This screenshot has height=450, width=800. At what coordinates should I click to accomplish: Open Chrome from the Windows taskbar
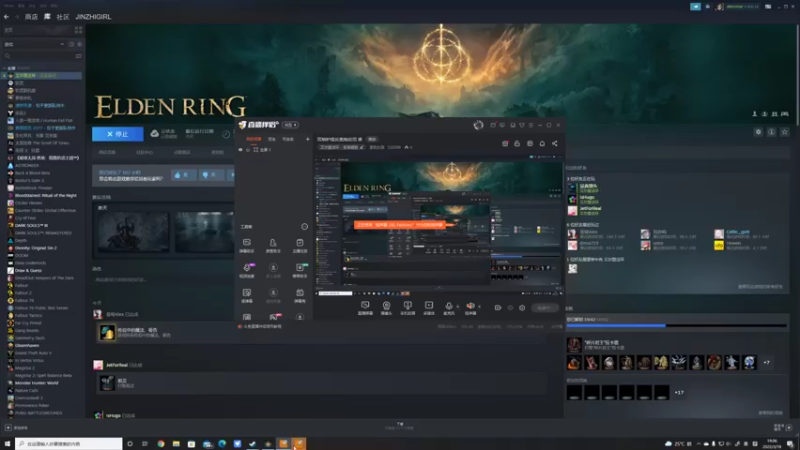[x=161, y=444]
